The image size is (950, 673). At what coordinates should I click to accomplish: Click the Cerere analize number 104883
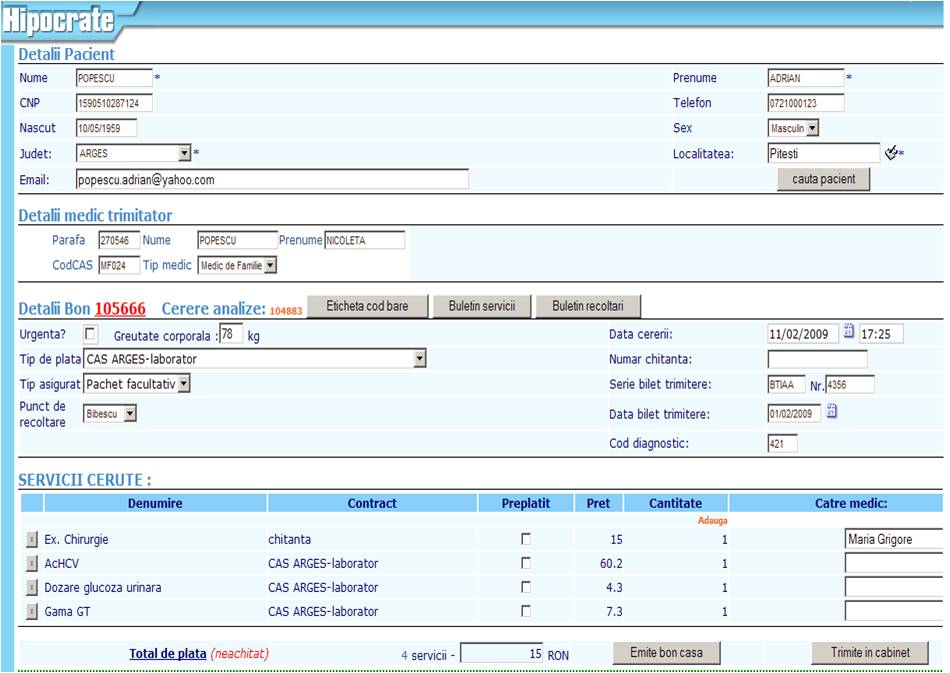point(286,311)
